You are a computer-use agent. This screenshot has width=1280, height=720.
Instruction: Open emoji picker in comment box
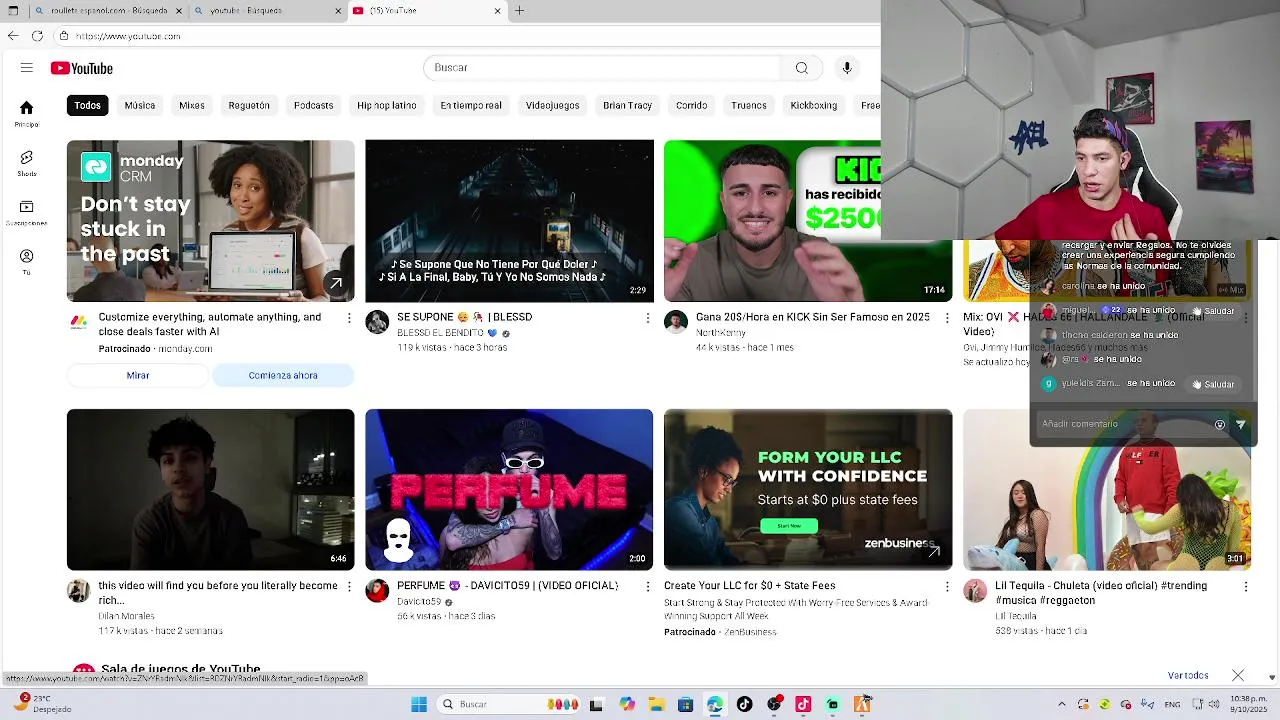tap(1220, 424)
